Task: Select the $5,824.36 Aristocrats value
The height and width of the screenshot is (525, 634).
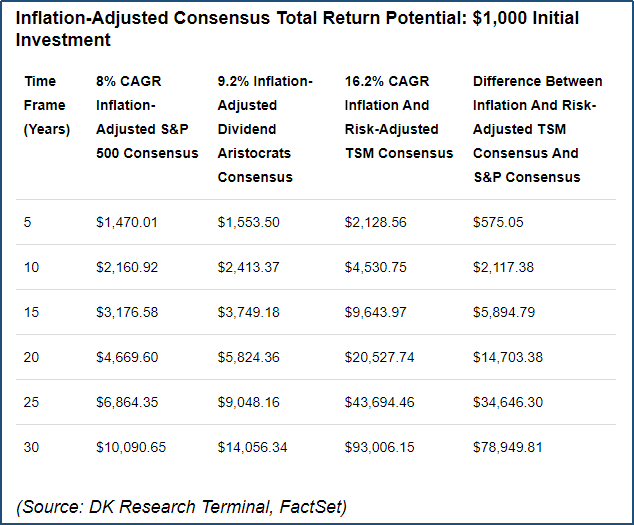Action: click(248, 357)
